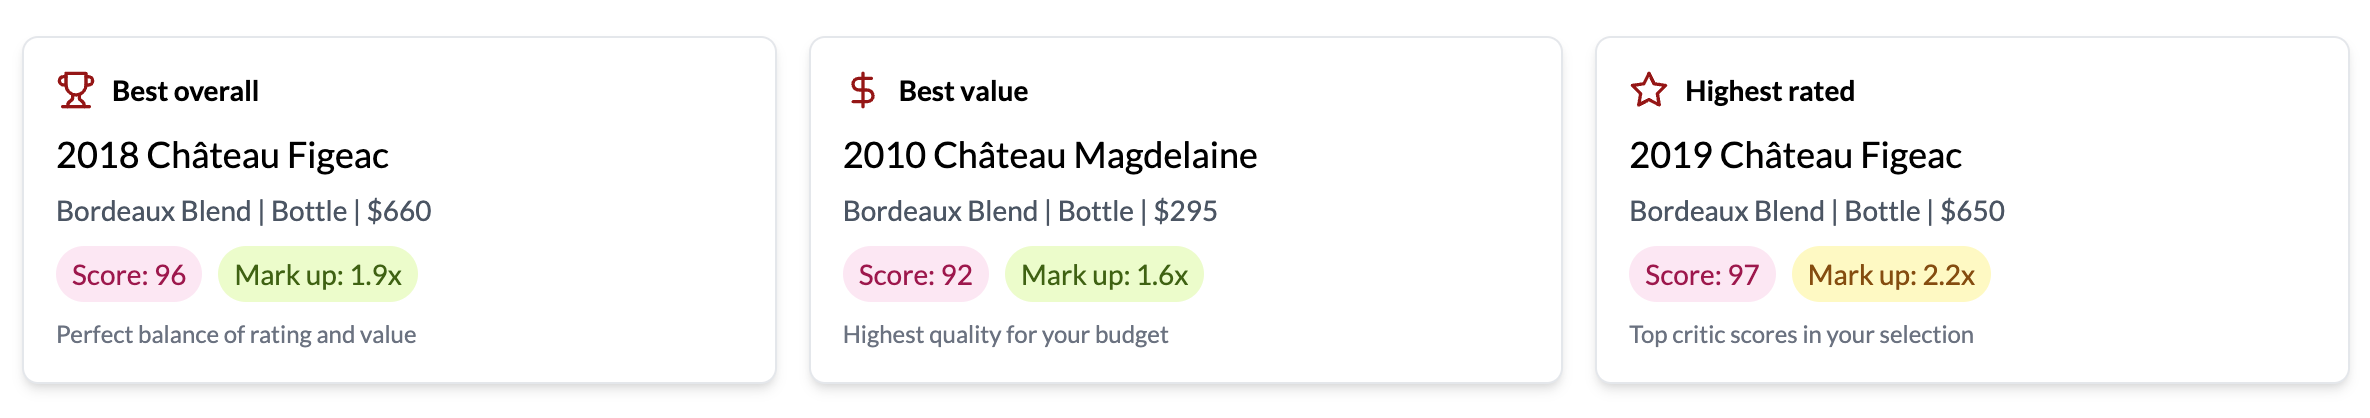Click the yellow Mark up: 2.2x badge

(x=1891, y=275)
